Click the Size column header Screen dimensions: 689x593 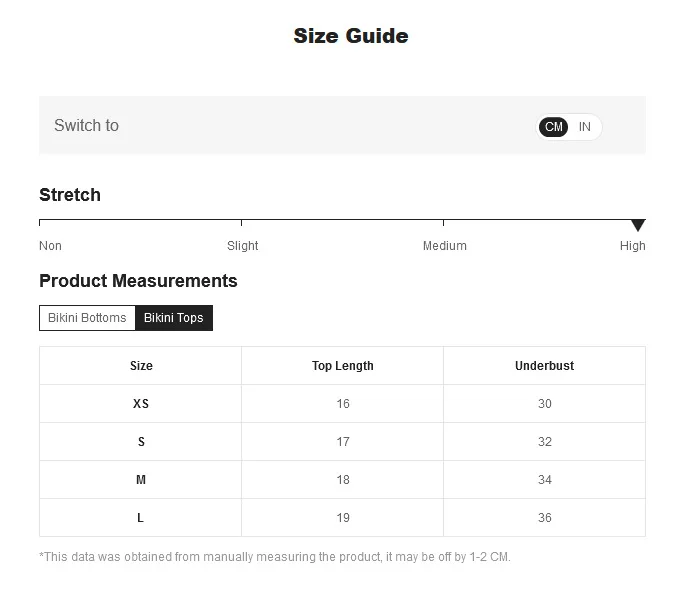point(141,366)
